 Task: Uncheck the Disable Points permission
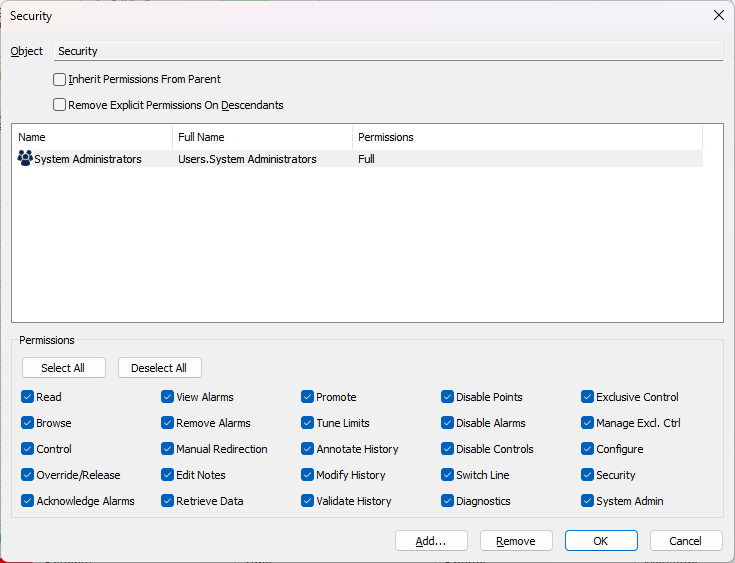448,397
